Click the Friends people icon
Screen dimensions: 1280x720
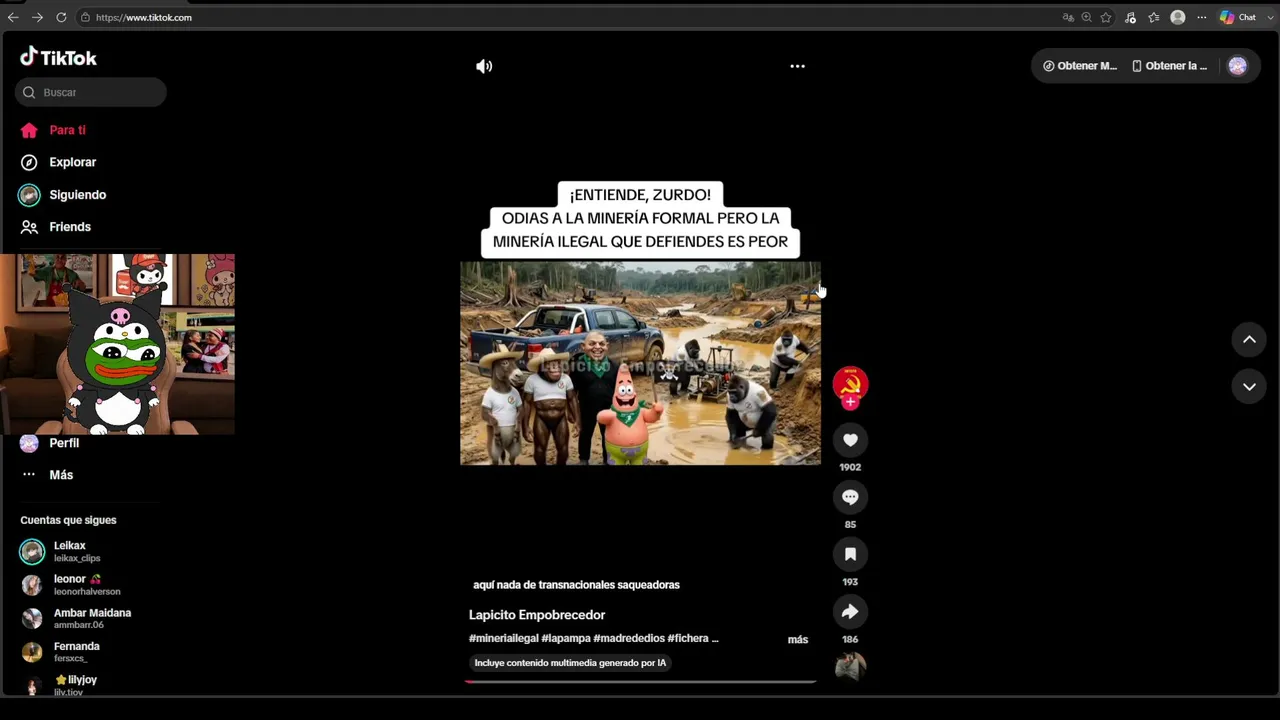[x=29, y=227]
